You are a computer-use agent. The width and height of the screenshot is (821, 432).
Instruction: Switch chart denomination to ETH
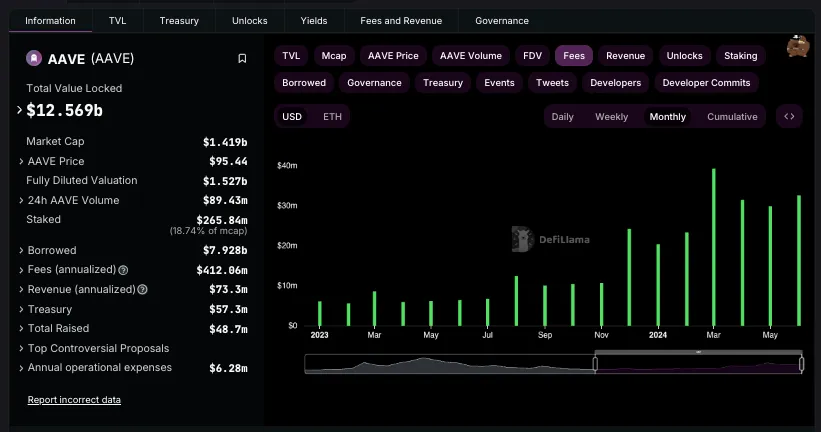coord(332,116)
